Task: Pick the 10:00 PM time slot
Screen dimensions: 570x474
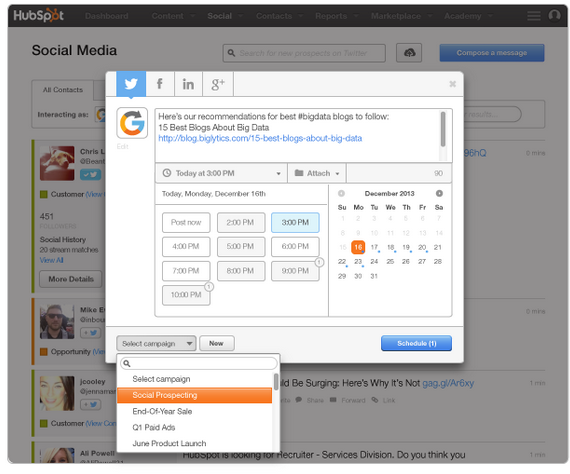Action: [x=186, y=295]
